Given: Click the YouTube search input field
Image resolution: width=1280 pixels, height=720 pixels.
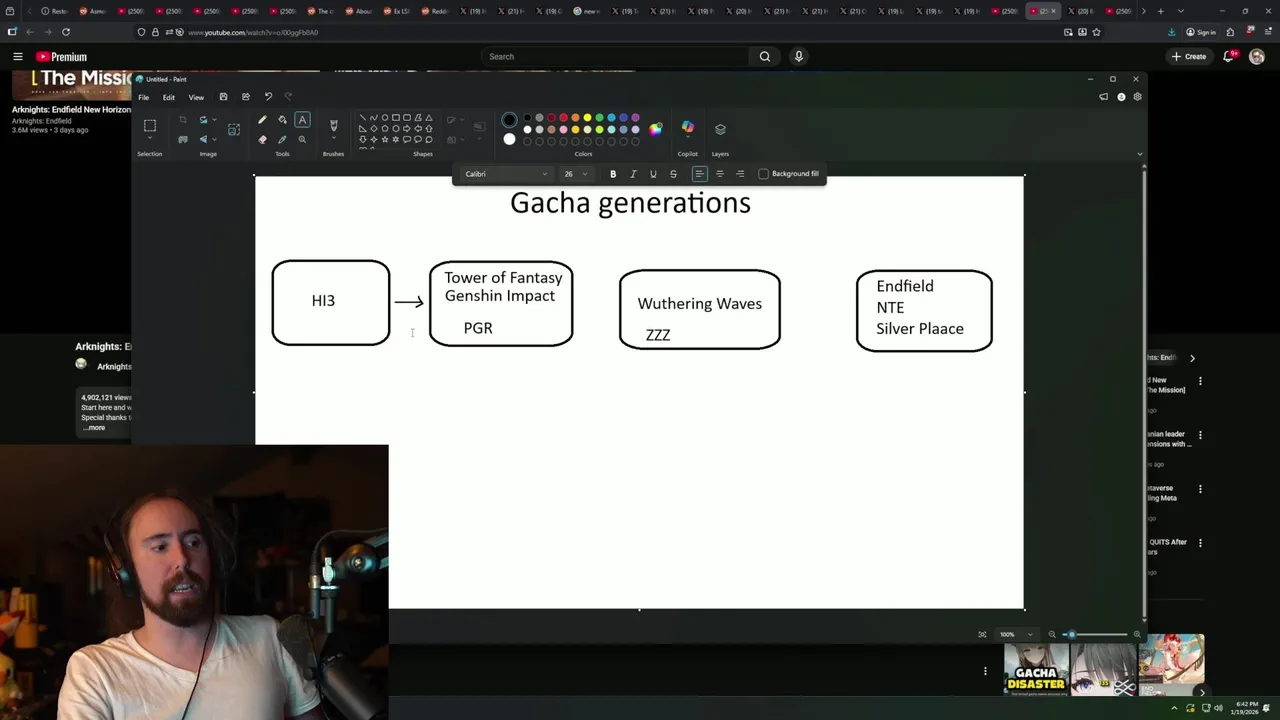Looking at the screenshot, I should [615, 57].
